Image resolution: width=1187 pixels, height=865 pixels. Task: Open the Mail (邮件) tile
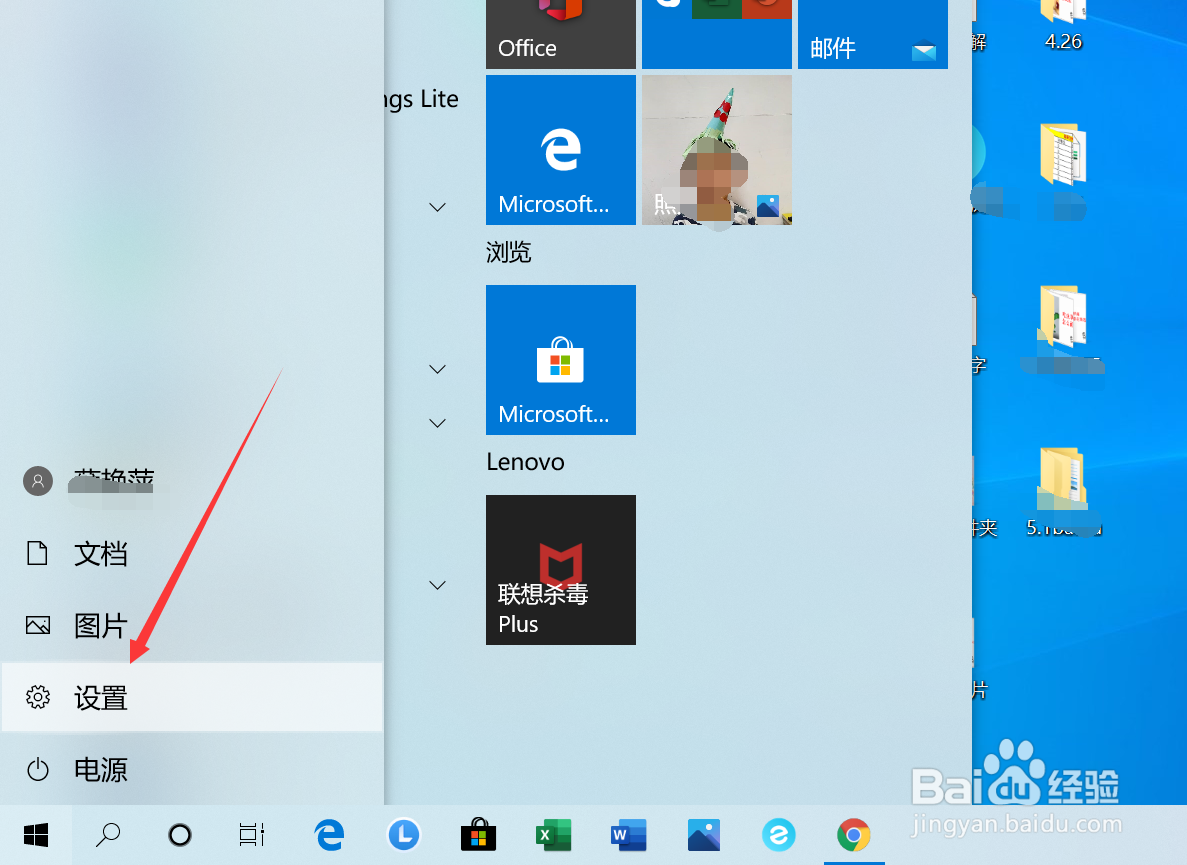pyautogui.click(x=873, y=34)
